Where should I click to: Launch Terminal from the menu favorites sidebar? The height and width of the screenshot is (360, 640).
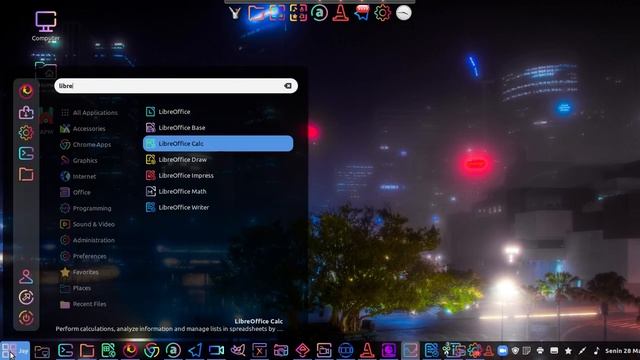tap(26, 153)
